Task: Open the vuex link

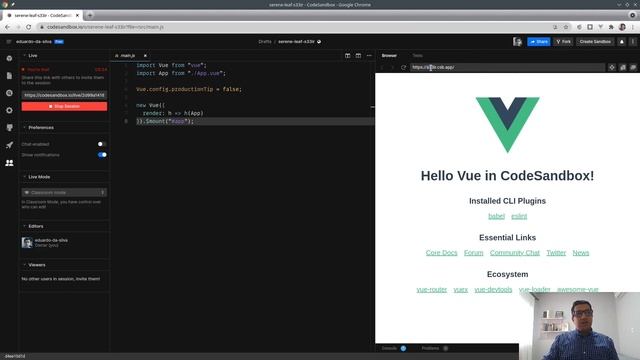Action: 460,290
